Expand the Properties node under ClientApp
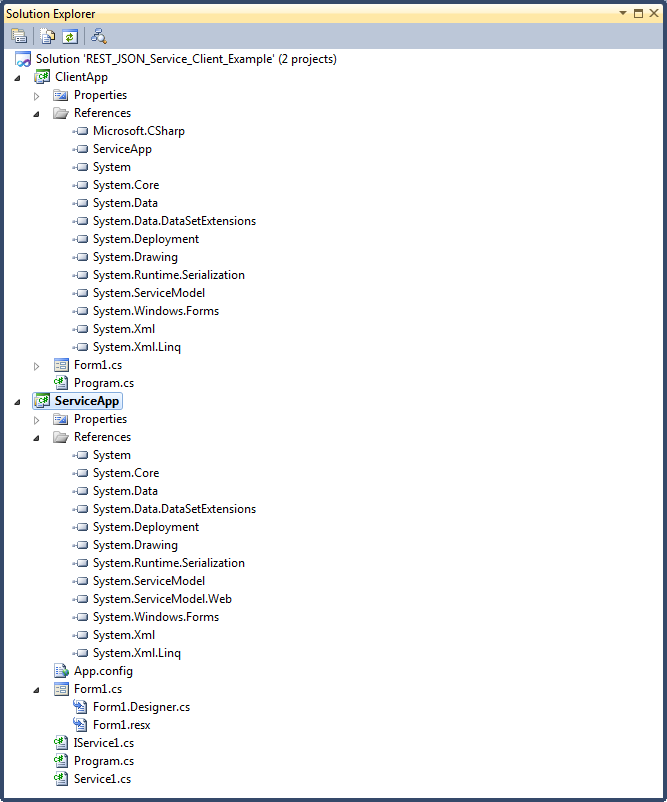The image size is (667, 802). pos(36,96)
